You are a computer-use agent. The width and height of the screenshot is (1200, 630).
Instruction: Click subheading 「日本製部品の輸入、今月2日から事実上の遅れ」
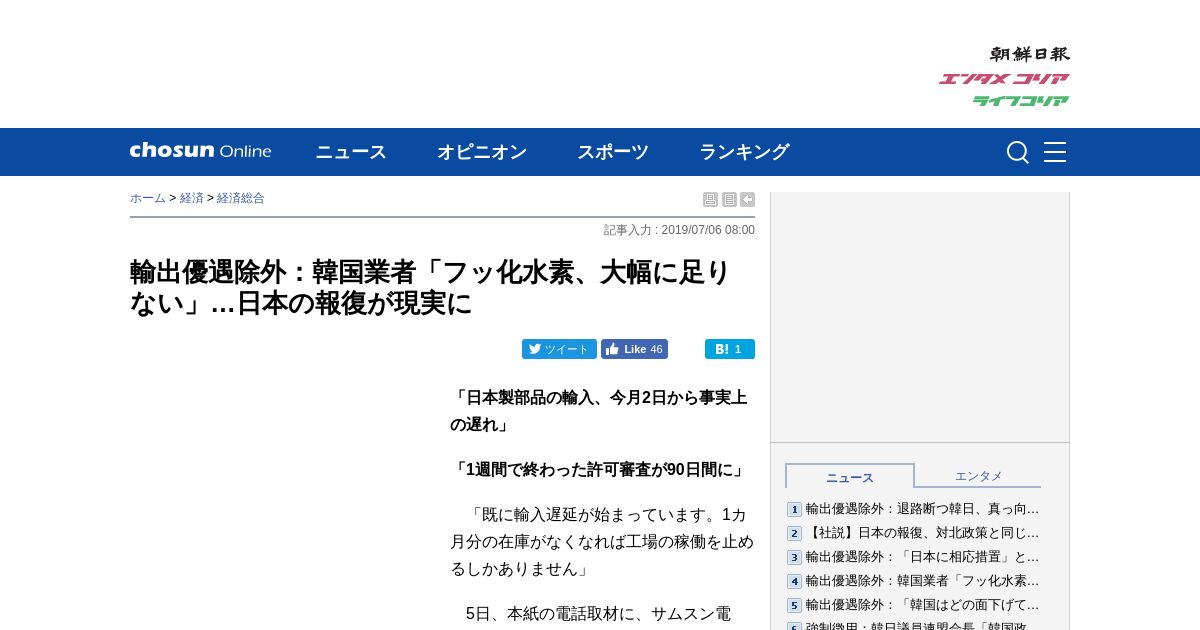[x=599, y=411]
